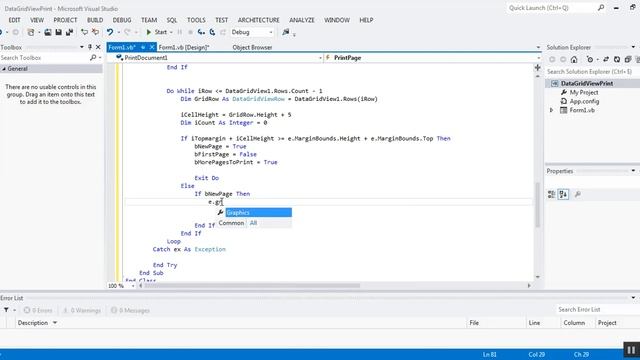This screenshot has width=640, height=360.
Task: Open the Start button dropdown arrow
Action: (171, 32)
